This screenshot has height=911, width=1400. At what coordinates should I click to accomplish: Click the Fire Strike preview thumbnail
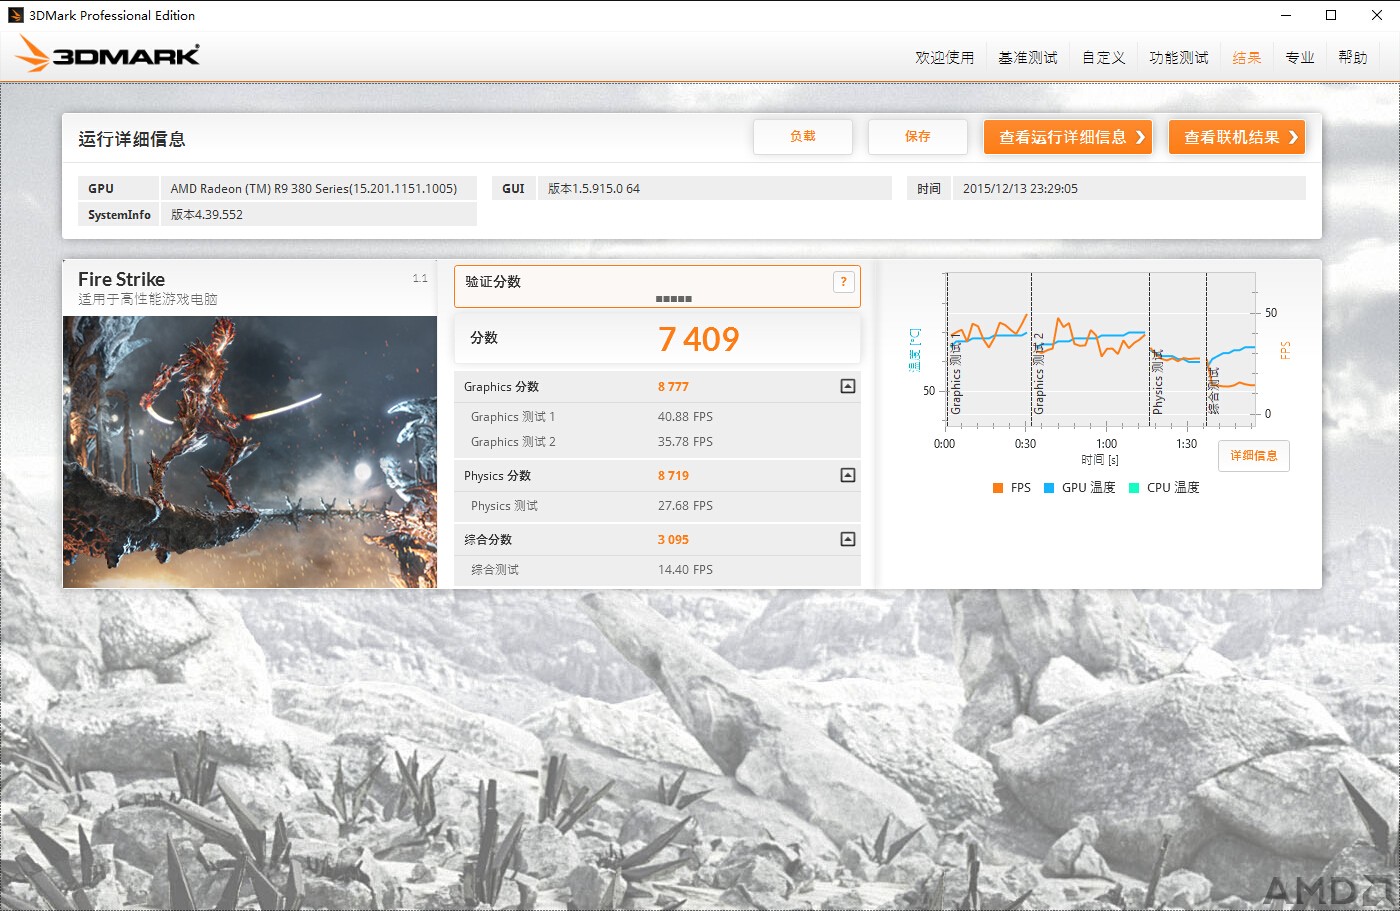tap(250, 452)
